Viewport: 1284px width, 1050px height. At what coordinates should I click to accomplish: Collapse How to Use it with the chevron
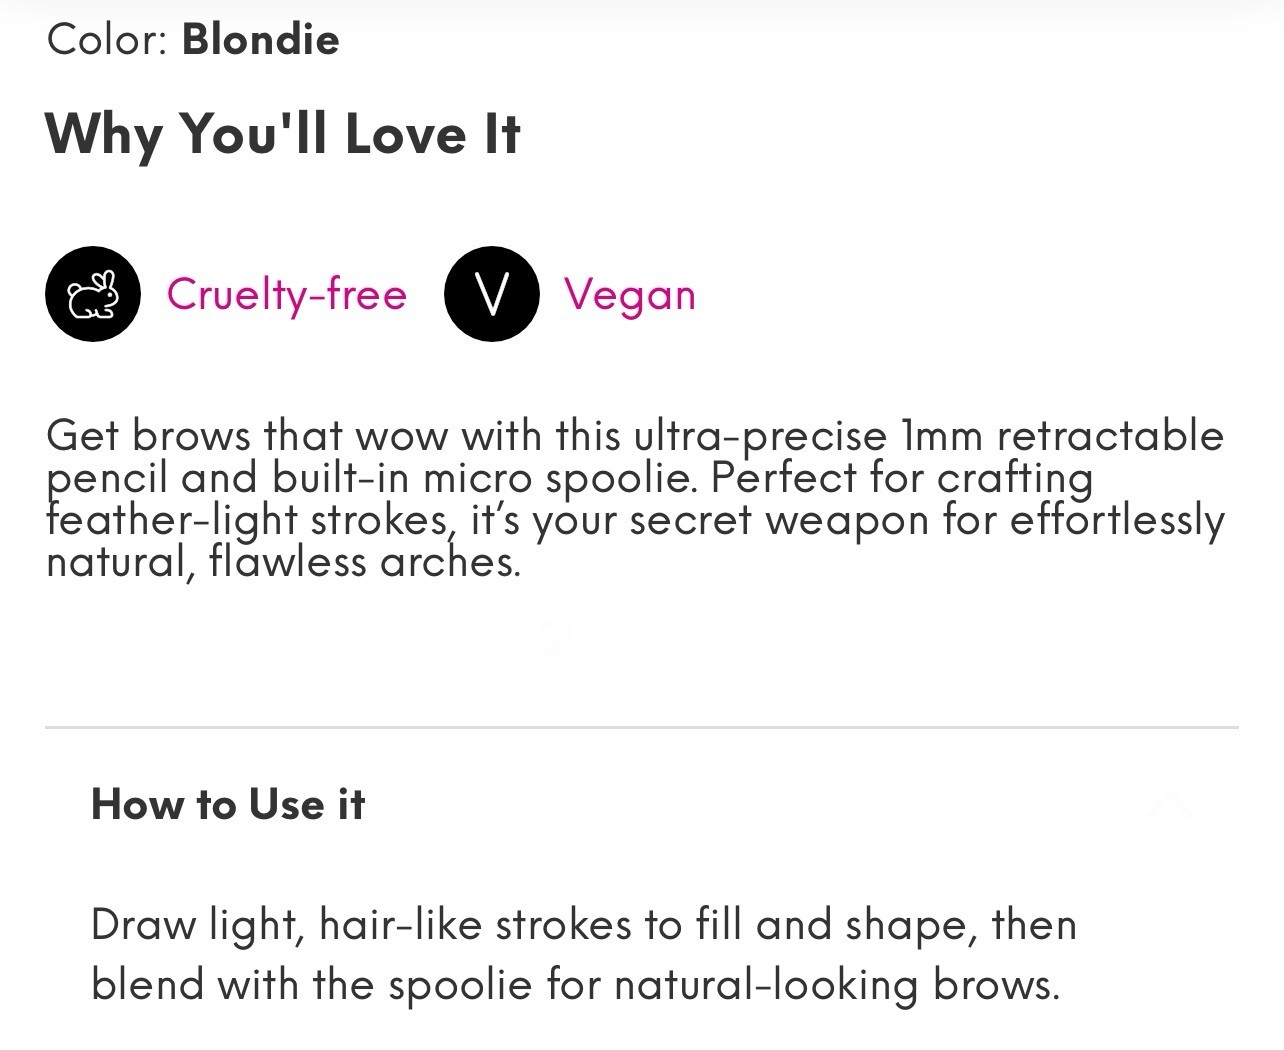coord(1168,805)
